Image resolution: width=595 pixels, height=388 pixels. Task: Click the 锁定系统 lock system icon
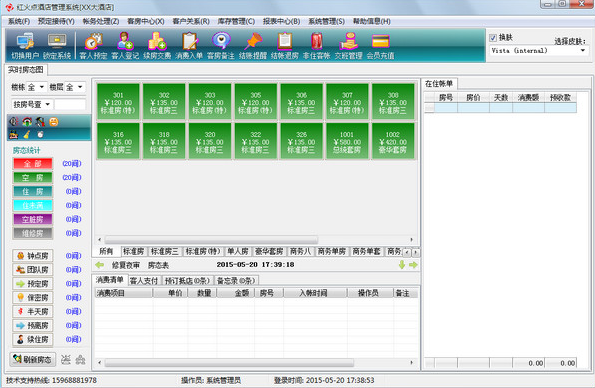[x=57, y=46]
